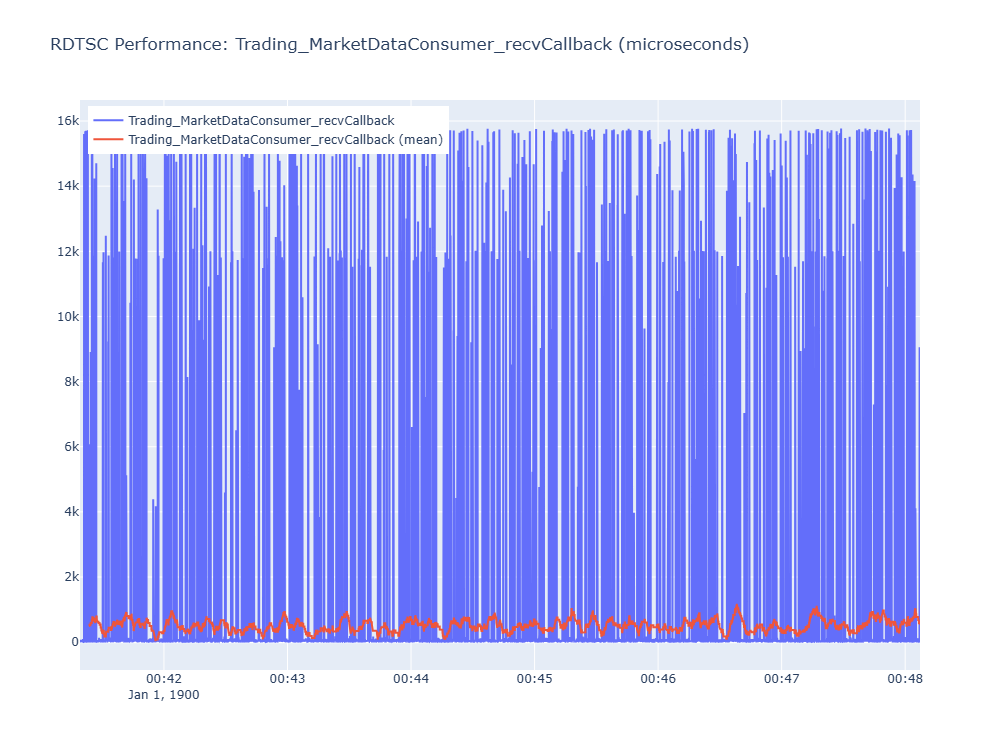Select the 4k y-axis tick label
The height and width of the screenshot is (750, 1000).
[71, 511]
